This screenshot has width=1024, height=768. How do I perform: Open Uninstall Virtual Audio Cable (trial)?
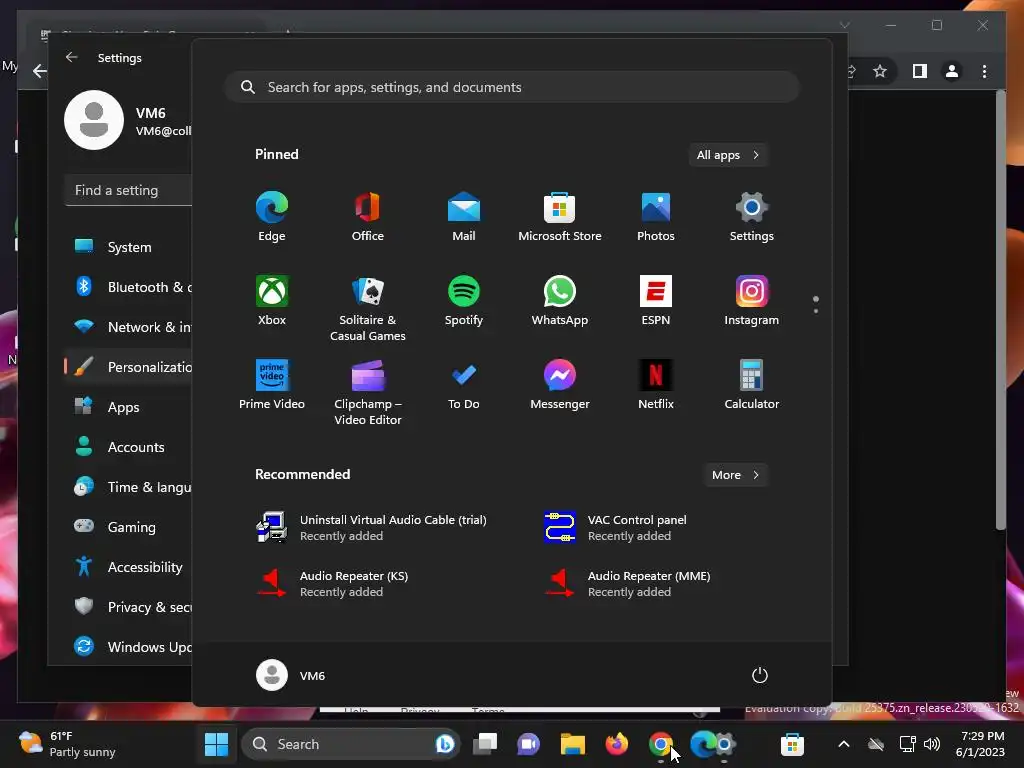click(372, 527)
